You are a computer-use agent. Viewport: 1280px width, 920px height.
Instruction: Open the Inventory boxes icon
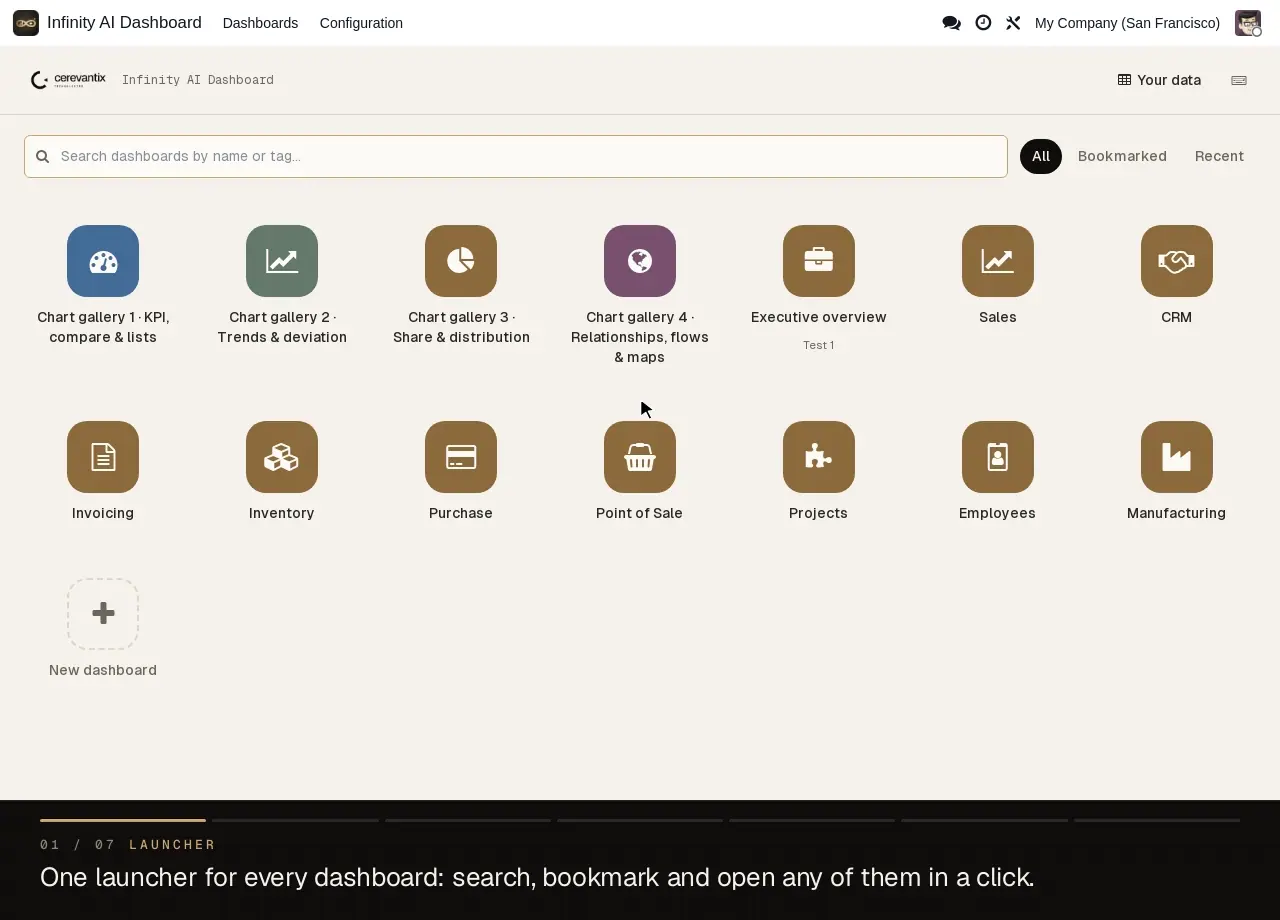point(282,457)
